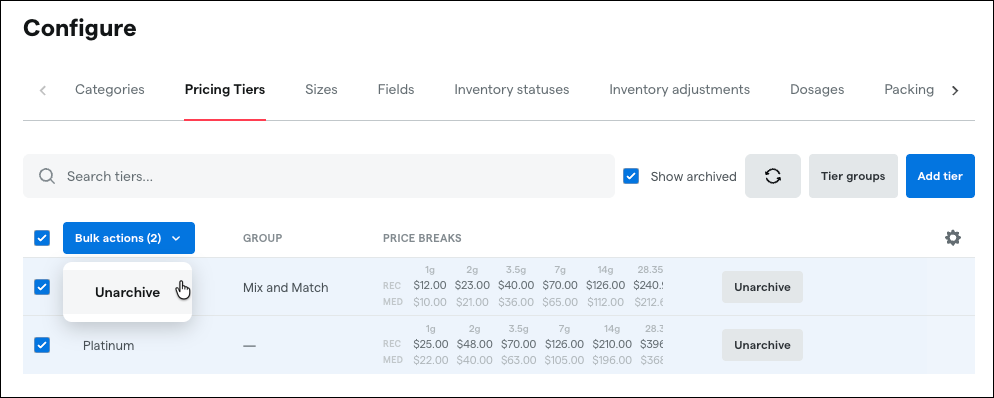The image size is (994, 398).
Task: Choose Unarchive from the bulk actions menu
Action: [x=127, y=292]
